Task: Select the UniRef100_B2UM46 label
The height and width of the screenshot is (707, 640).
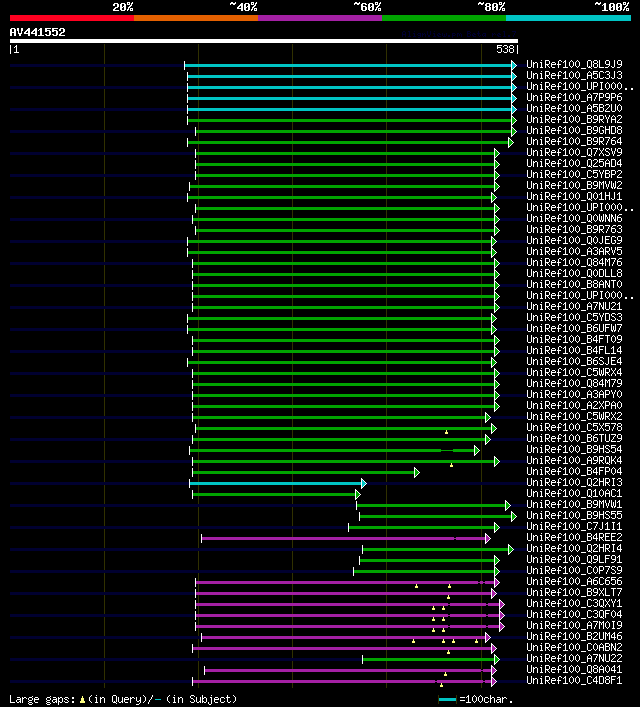Action: click(574, 636)
